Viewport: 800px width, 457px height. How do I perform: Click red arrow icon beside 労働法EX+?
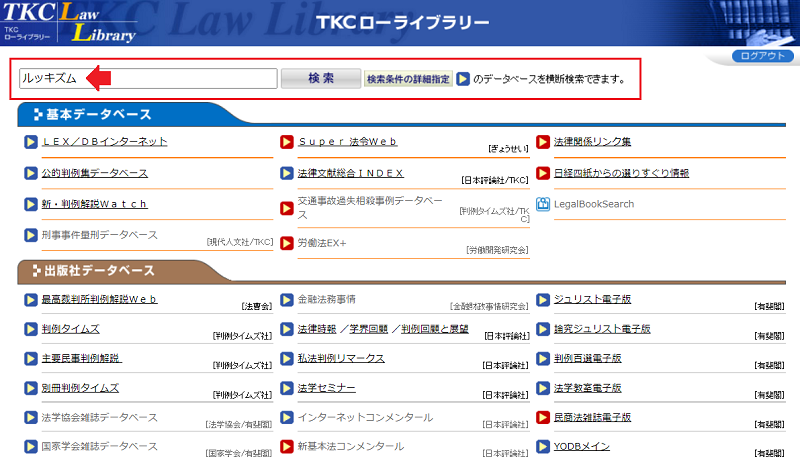(287, 243)
